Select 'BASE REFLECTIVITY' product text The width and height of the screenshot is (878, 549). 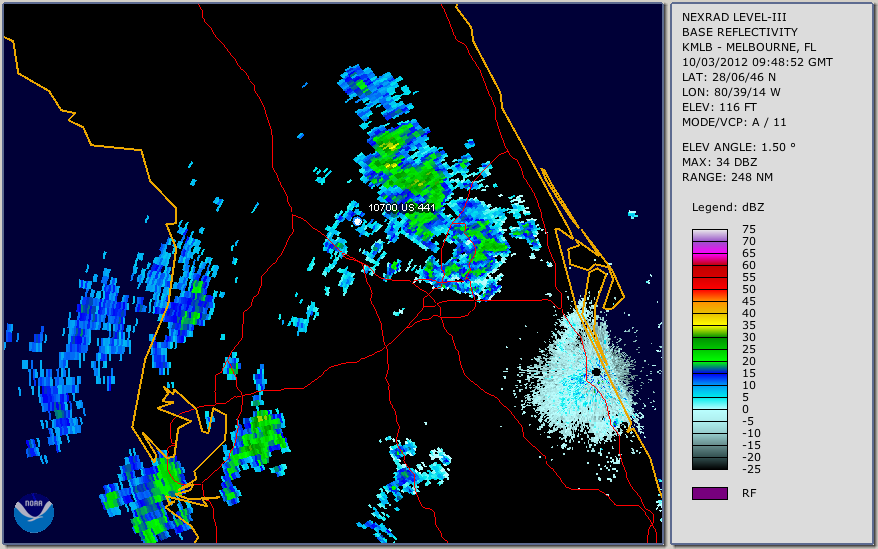point(740,32)
